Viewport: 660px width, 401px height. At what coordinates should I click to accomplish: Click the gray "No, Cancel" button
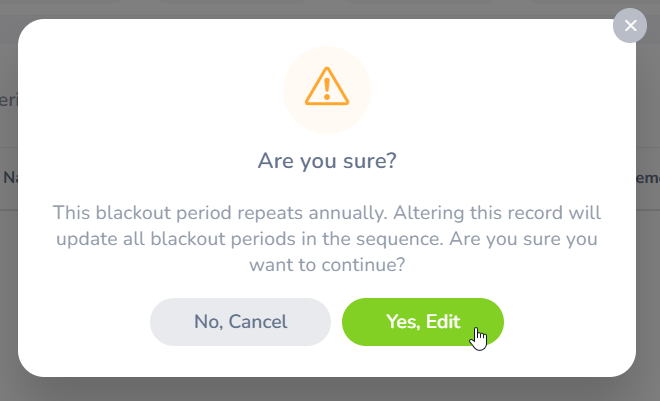[x=240, y=322]
